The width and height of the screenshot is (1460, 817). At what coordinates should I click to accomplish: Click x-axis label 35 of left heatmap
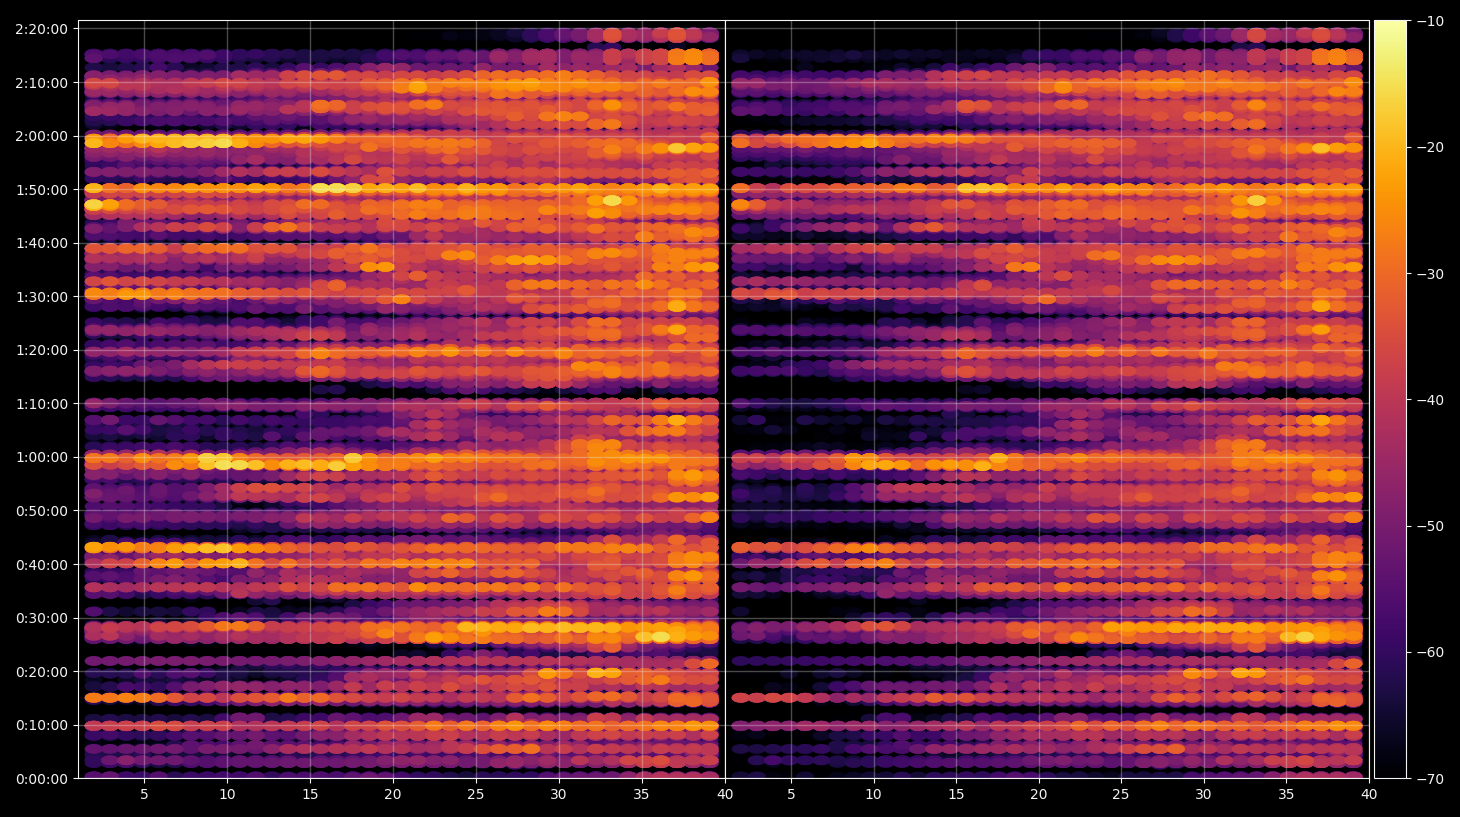641,795
